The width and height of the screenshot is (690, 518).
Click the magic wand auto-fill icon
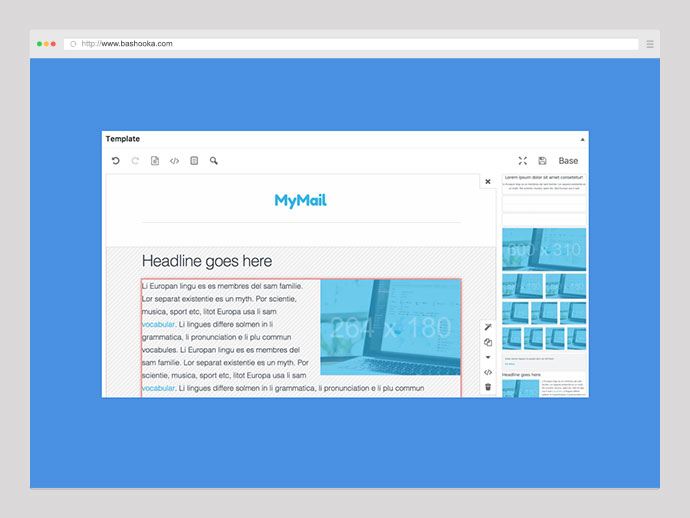[x=488, y=327]
